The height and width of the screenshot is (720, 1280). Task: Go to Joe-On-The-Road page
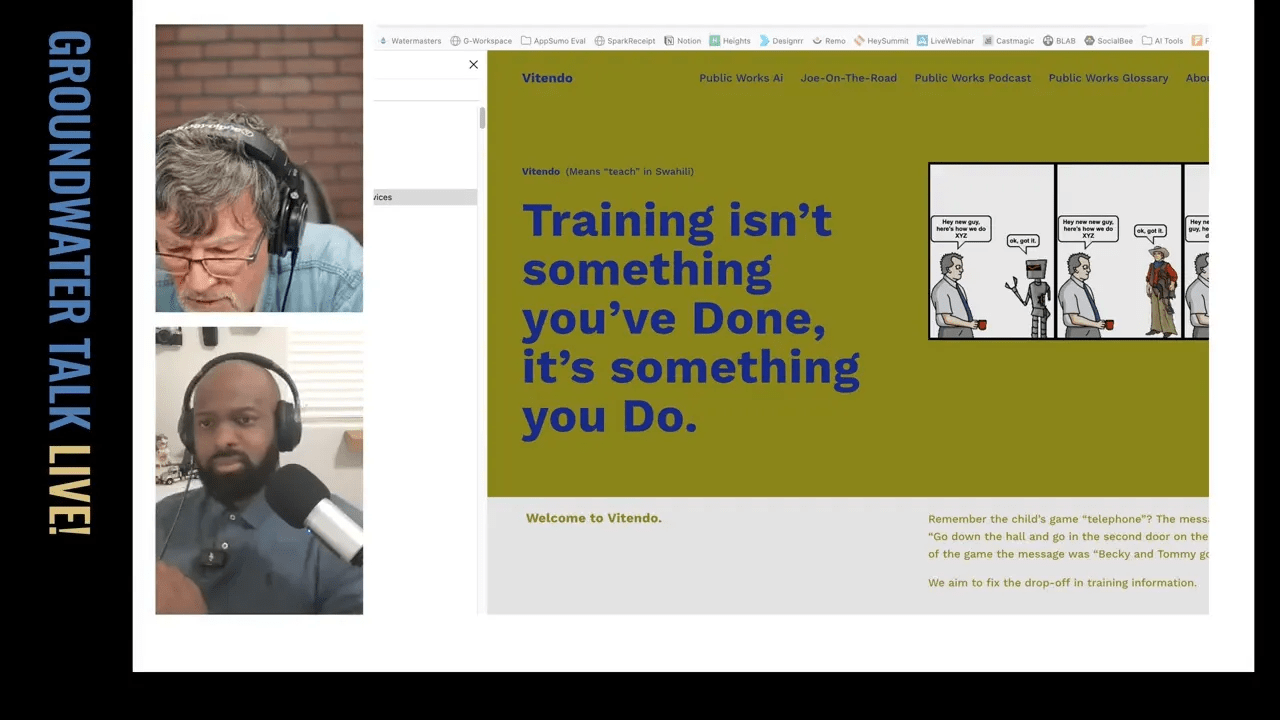click(x=848, y=78)
